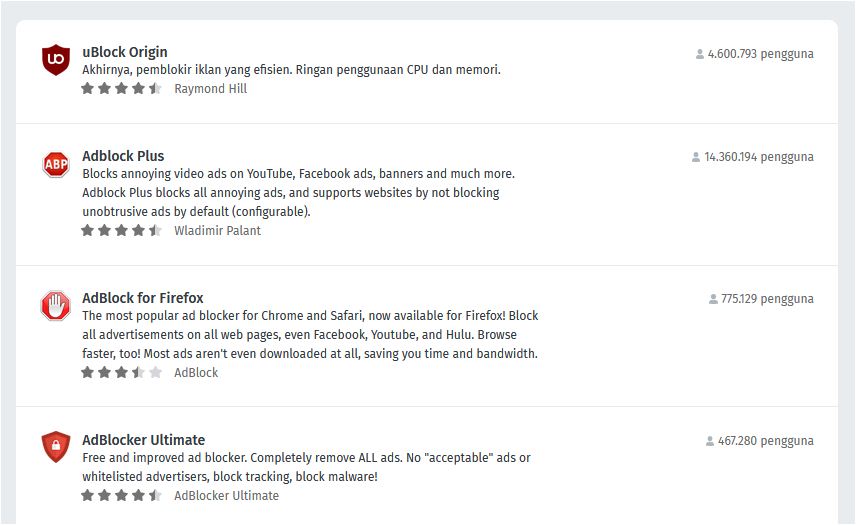Click user icon beside 467.280 pengguna
The width and height of the screenshot is (856, 525).
(710, 441)
